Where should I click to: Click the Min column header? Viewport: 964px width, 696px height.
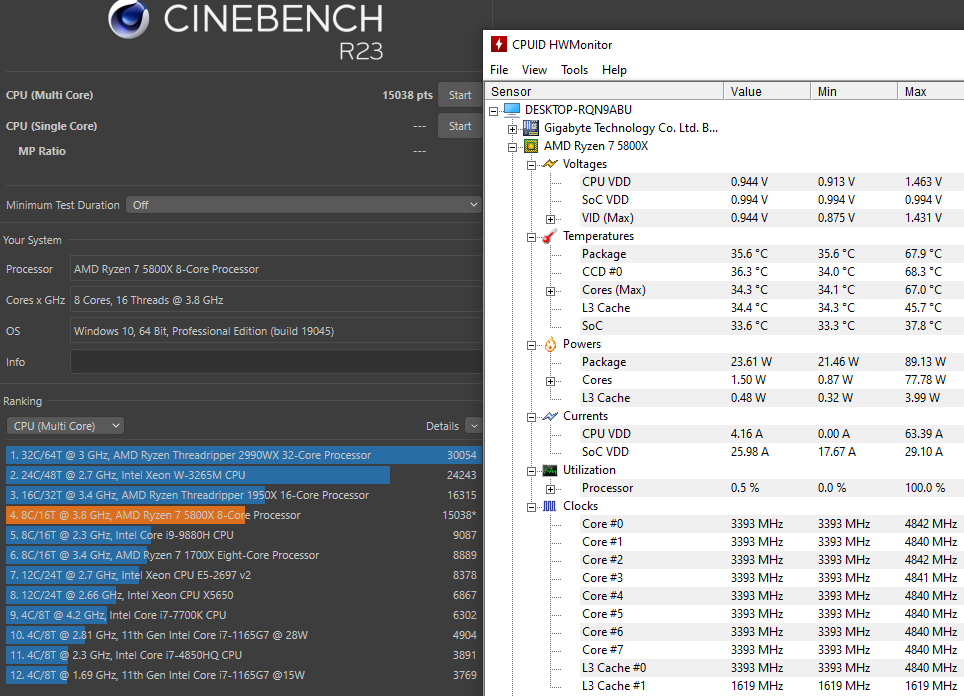pyautogui.click(x=854, y=92)
